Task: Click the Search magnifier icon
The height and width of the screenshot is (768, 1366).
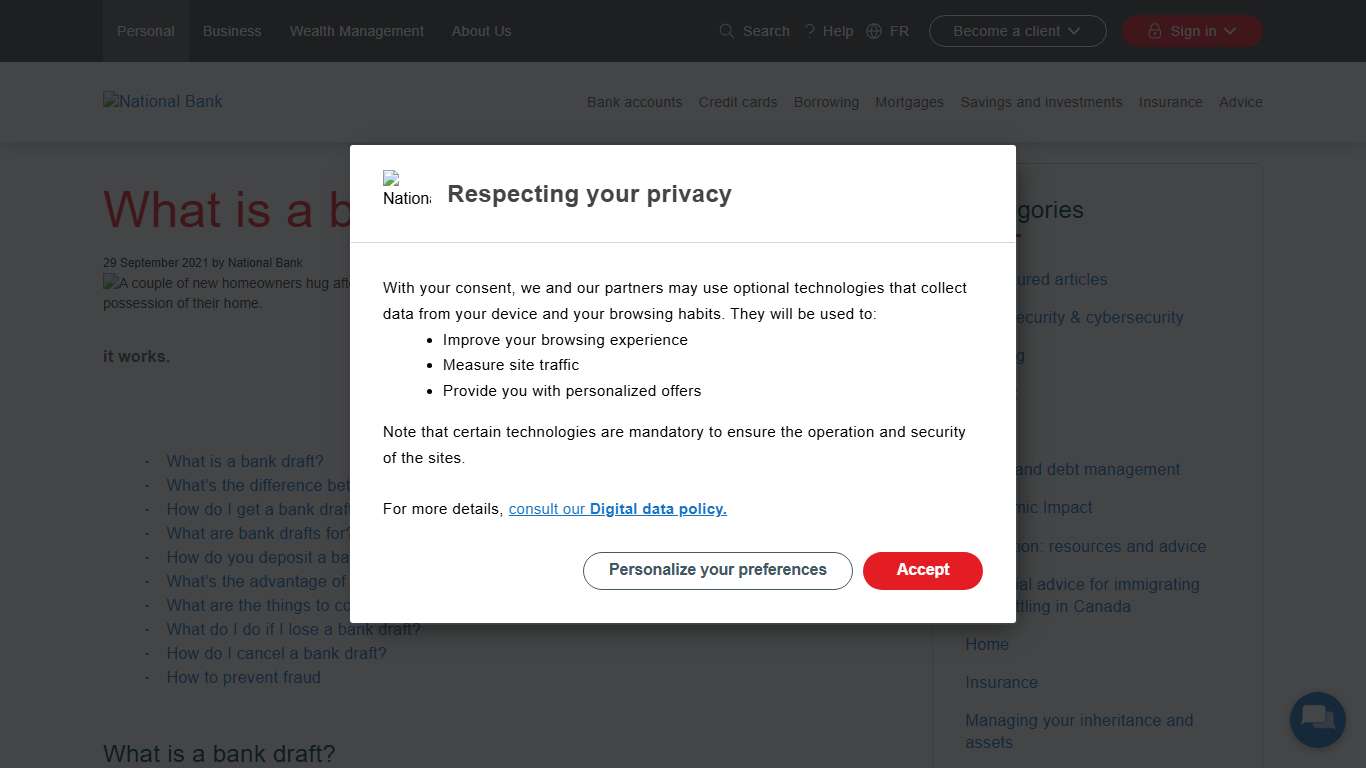Action: 727,31
